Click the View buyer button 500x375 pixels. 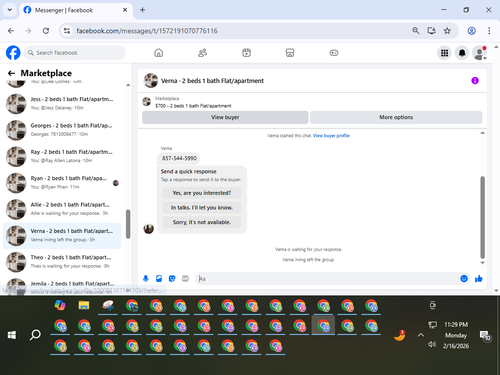[225, 117]
